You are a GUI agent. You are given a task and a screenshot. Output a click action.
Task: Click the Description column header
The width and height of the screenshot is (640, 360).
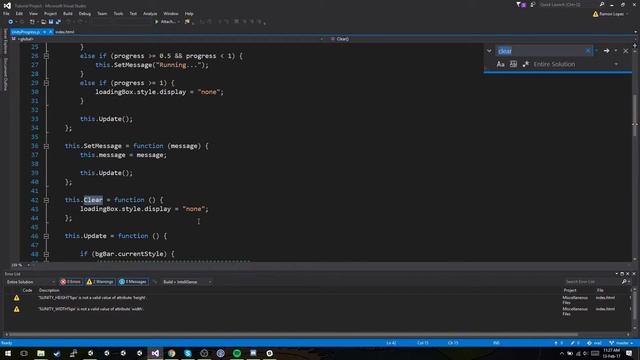(x=49, y=290)
